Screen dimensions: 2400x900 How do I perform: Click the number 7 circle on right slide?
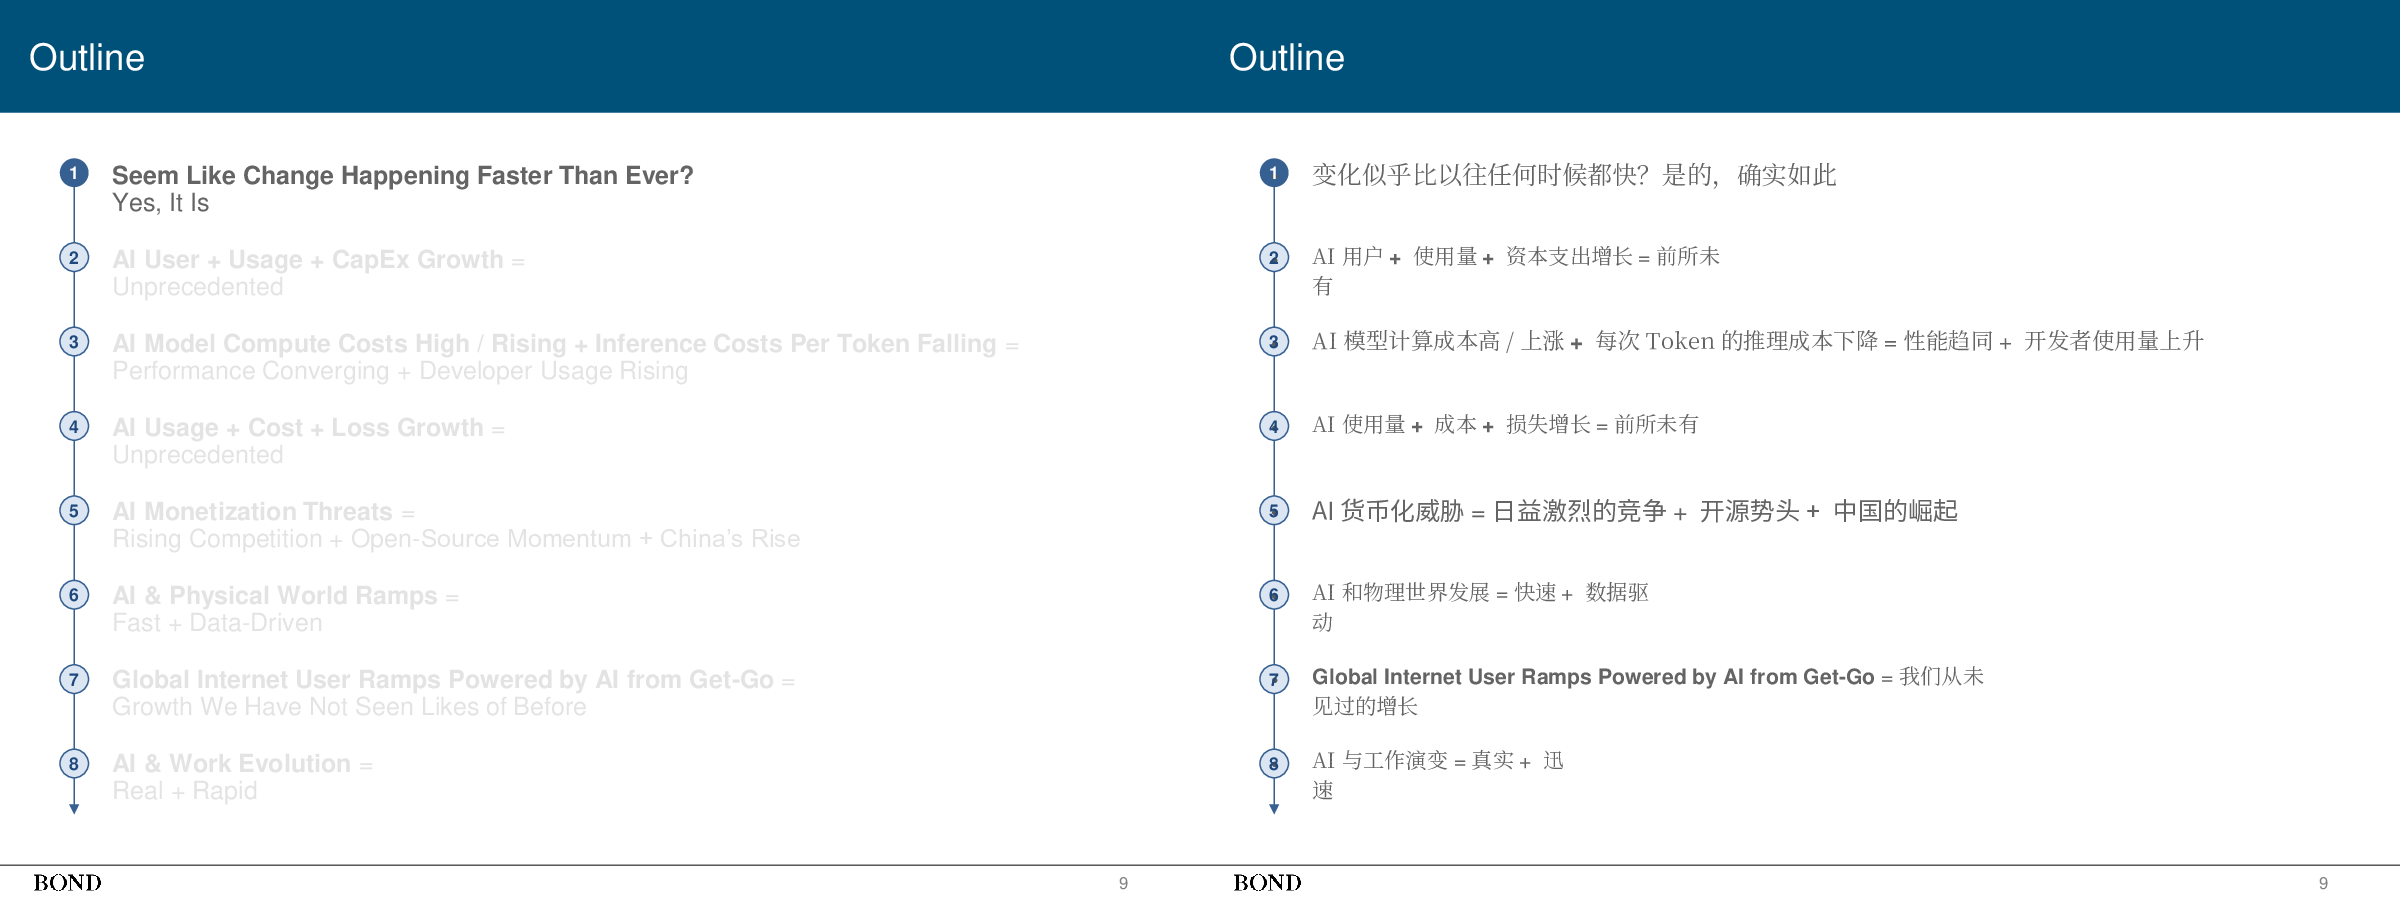1274,679
